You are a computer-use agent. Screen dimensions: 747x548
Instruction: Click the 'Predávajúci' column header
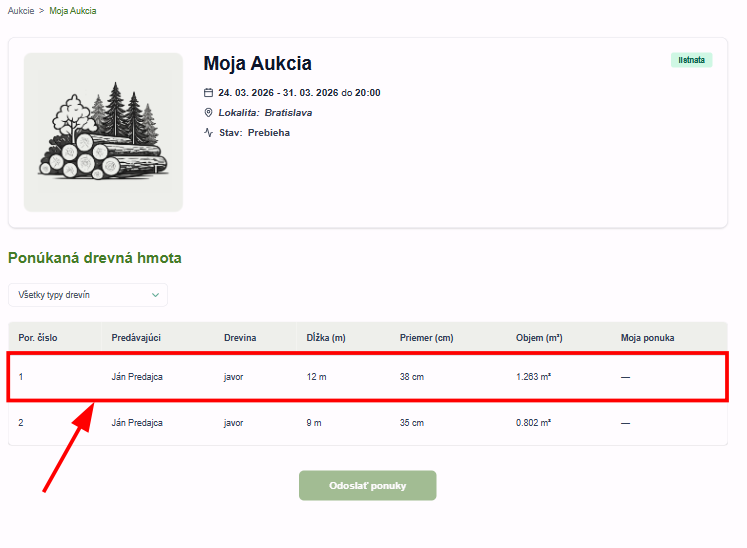(136, 338)
